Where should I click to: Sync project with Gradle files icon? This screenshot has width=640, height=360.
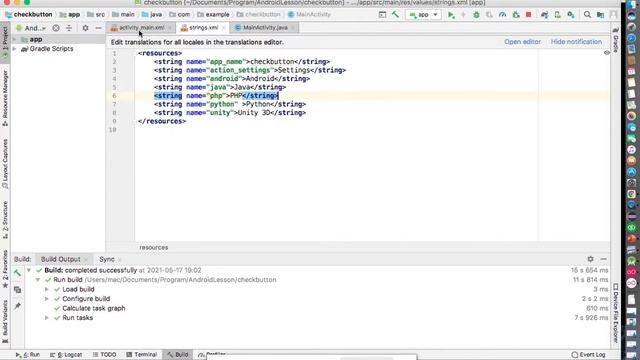544,15
